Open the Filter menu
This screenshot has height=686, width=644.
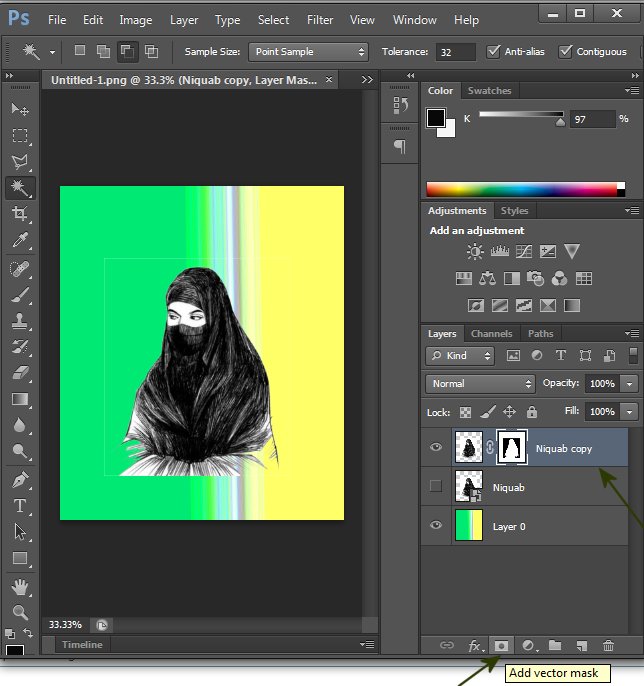tap(320, 20)
